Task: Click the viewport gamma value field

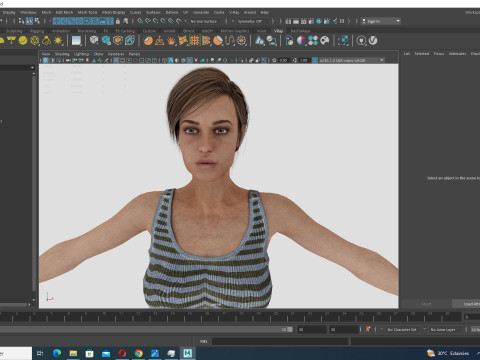Action: pyautogui.click(x=303, y=60)
